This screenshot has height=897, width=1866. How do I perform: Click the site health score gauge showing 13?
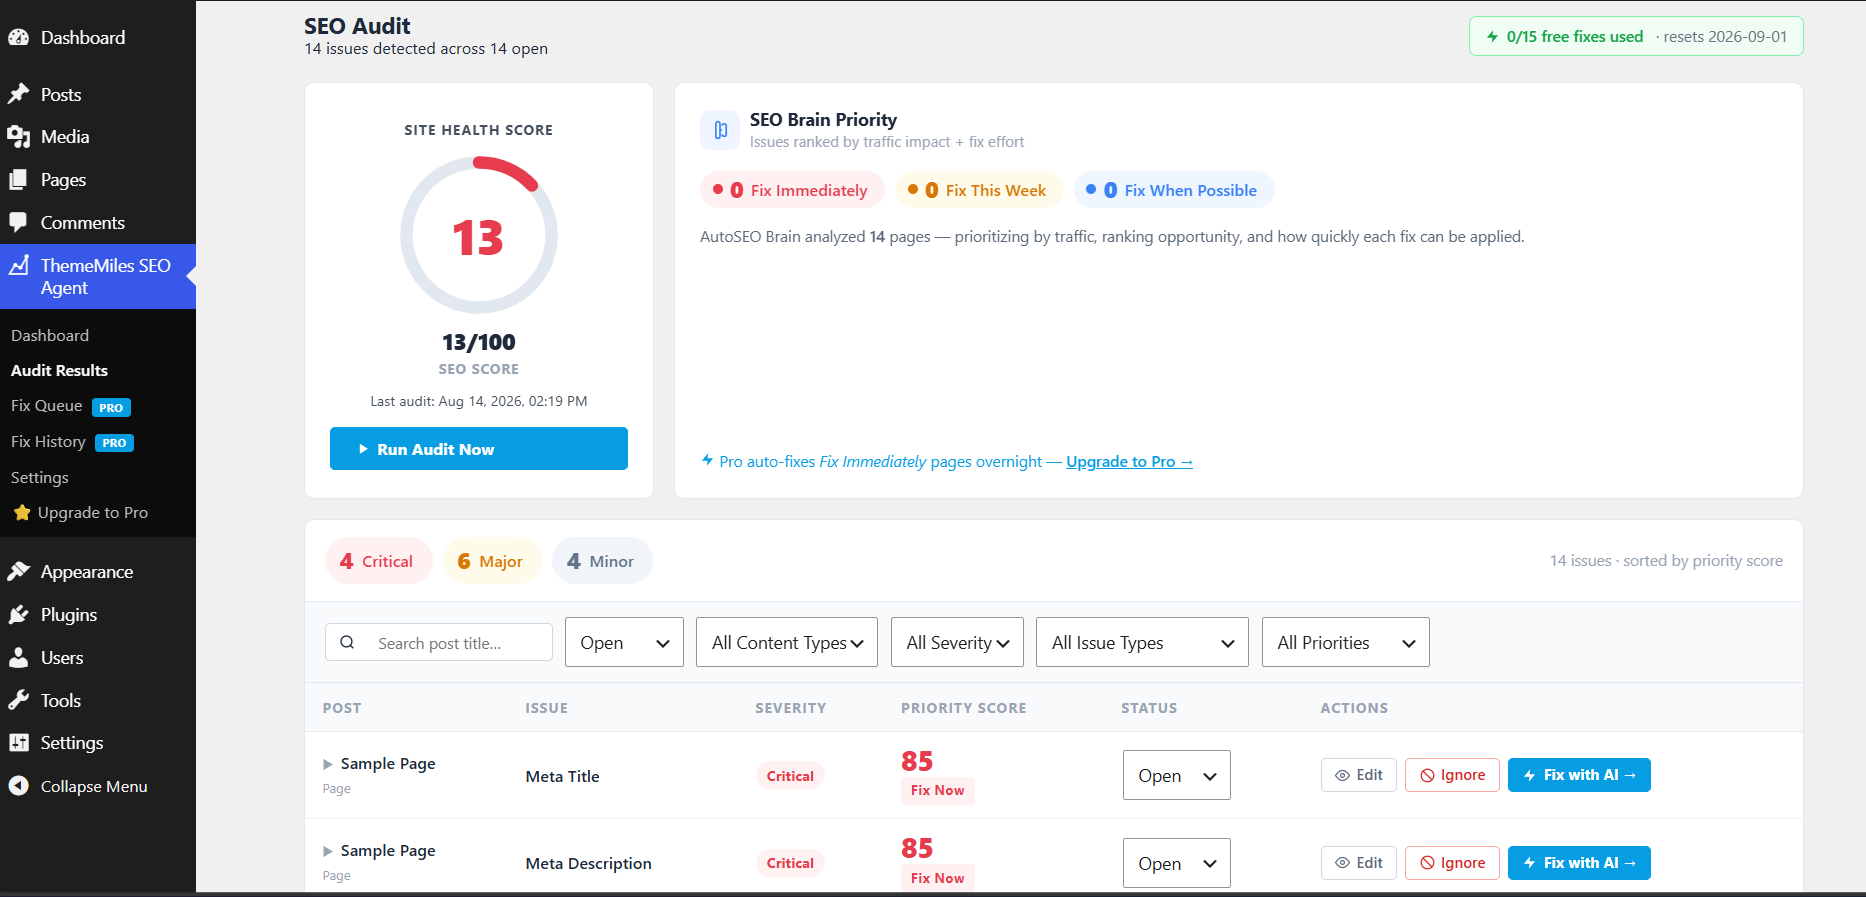(x=479, y=235)
